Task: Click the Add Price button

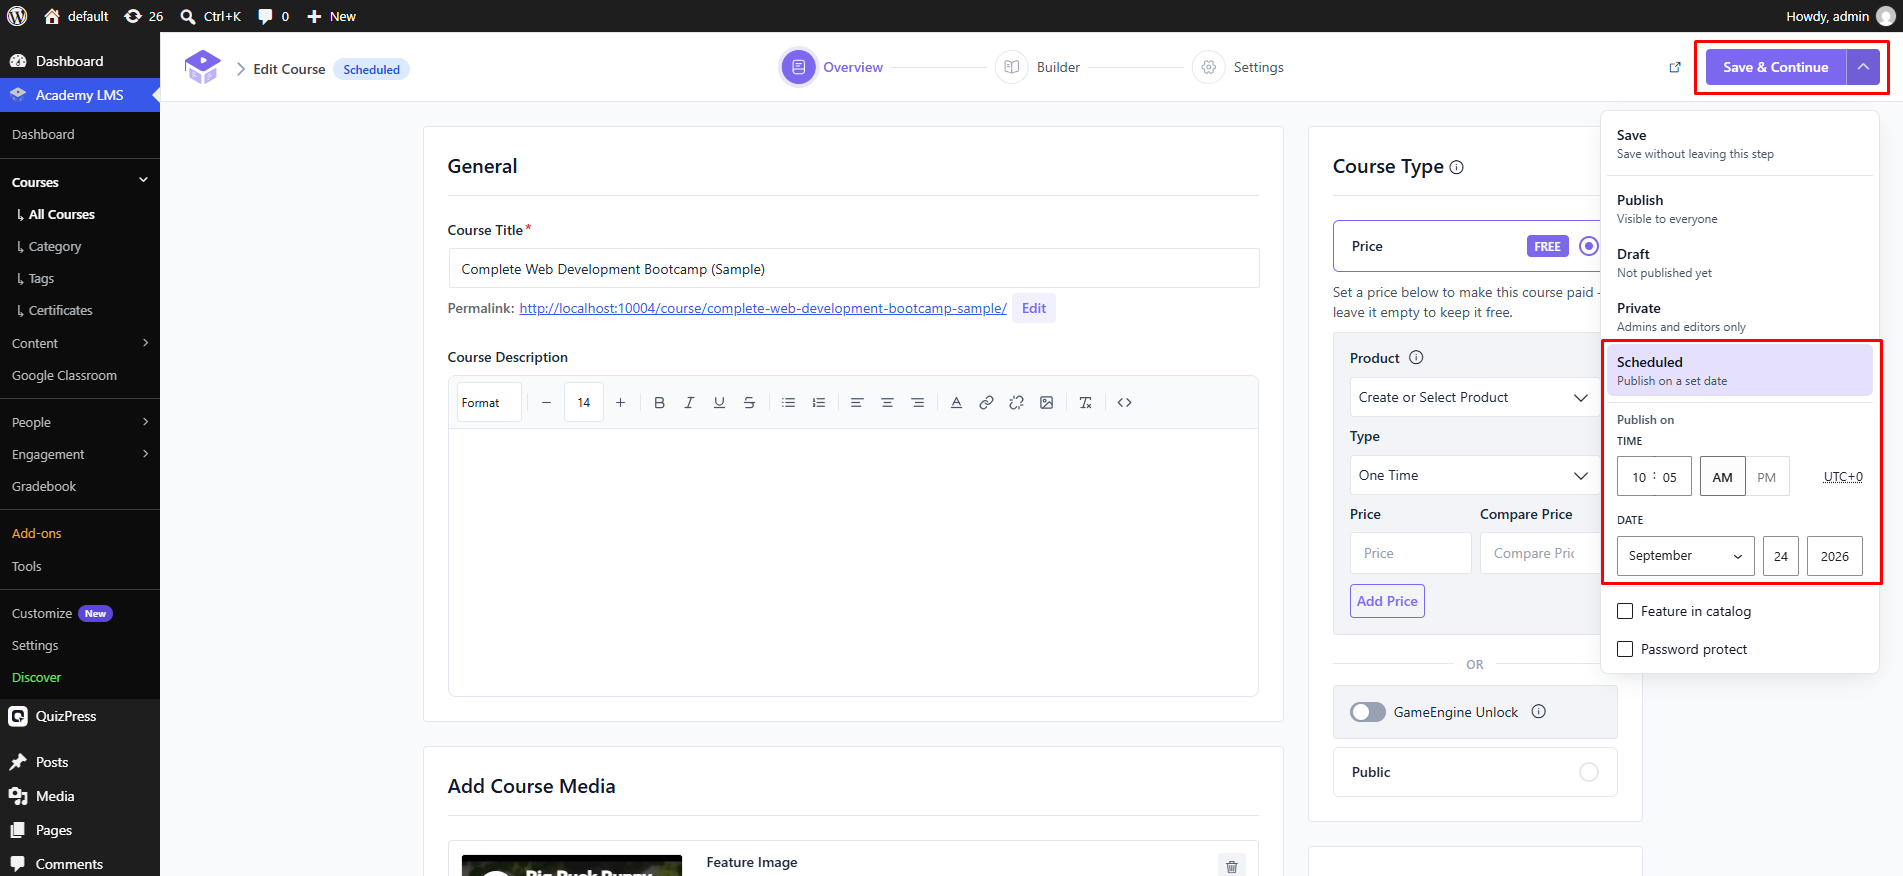Action: point(1387,601)
